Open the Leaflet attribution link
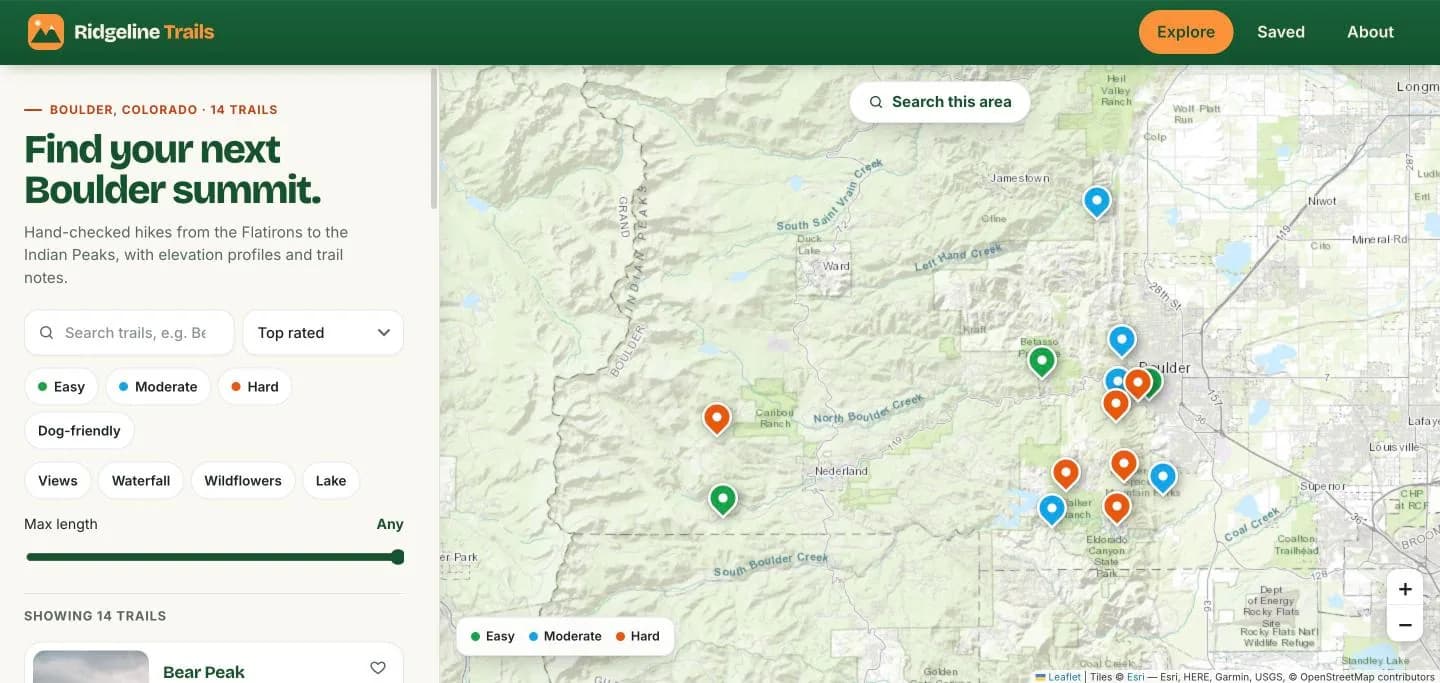 click(x=1059, y=677)
